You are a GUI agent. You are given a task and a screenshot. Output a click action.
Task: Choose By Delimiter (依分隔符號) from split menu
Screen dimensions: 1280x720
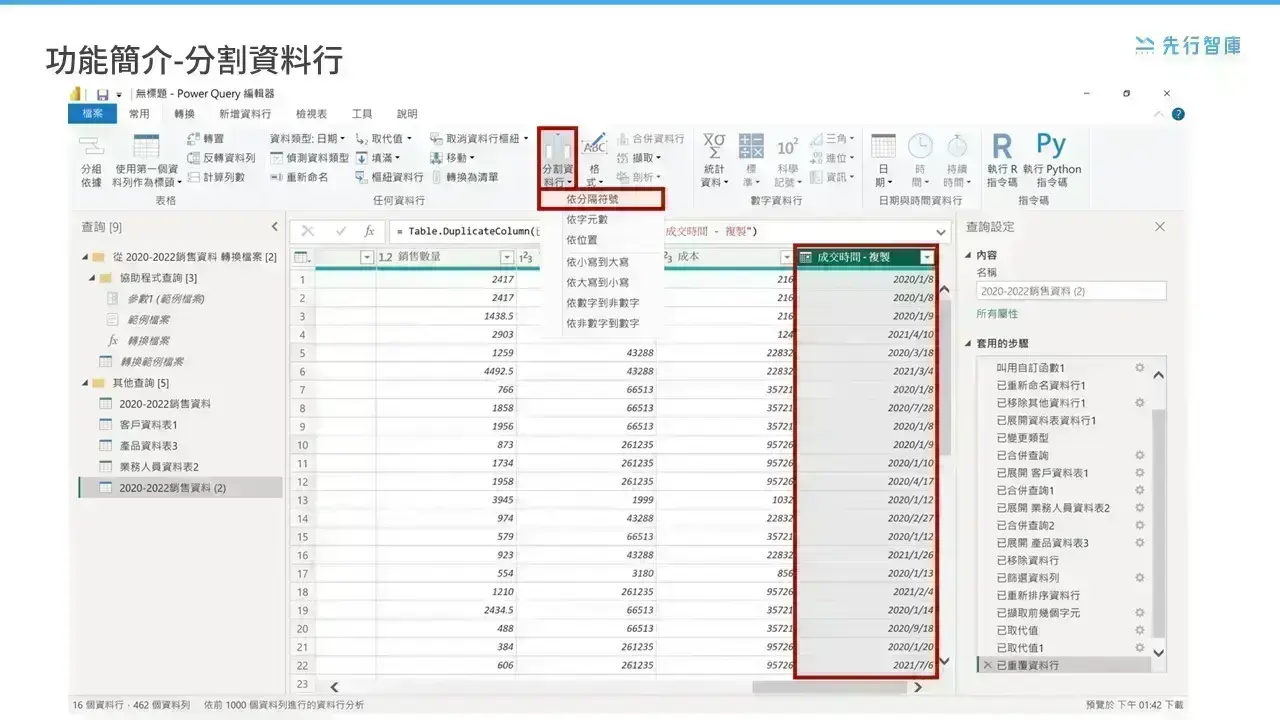tap(601, 199)
